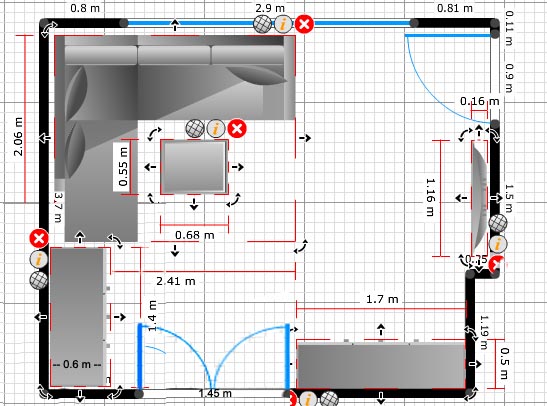Delete the top wall via its red X icon
The height and width of the screenshot is (406, 547).
point(305,24)
